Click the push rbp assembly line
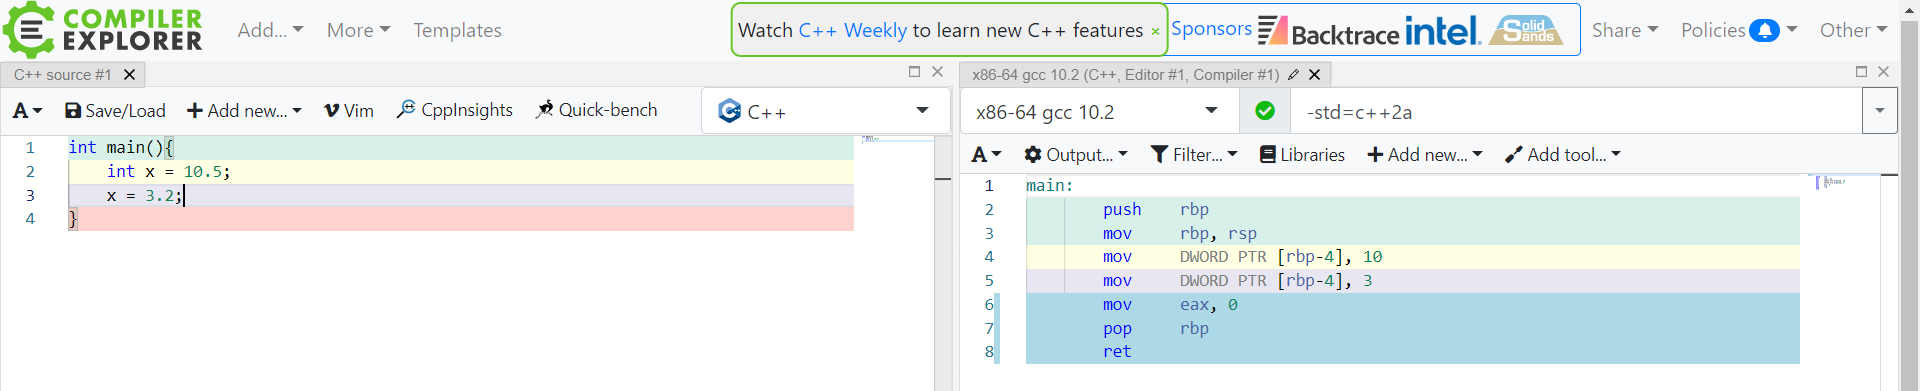The width and height of the screenshot is (1920, 391). (x=1412, y=209)
